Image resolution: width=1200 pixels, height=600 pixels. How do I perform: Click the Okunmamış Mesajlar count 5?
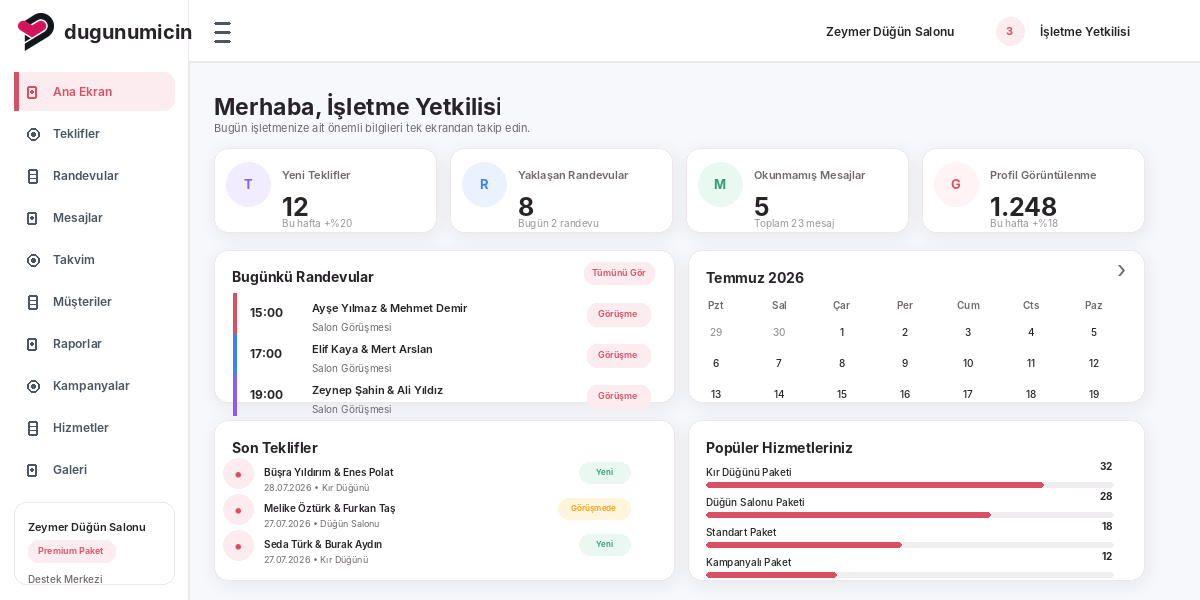coord(761,206)
